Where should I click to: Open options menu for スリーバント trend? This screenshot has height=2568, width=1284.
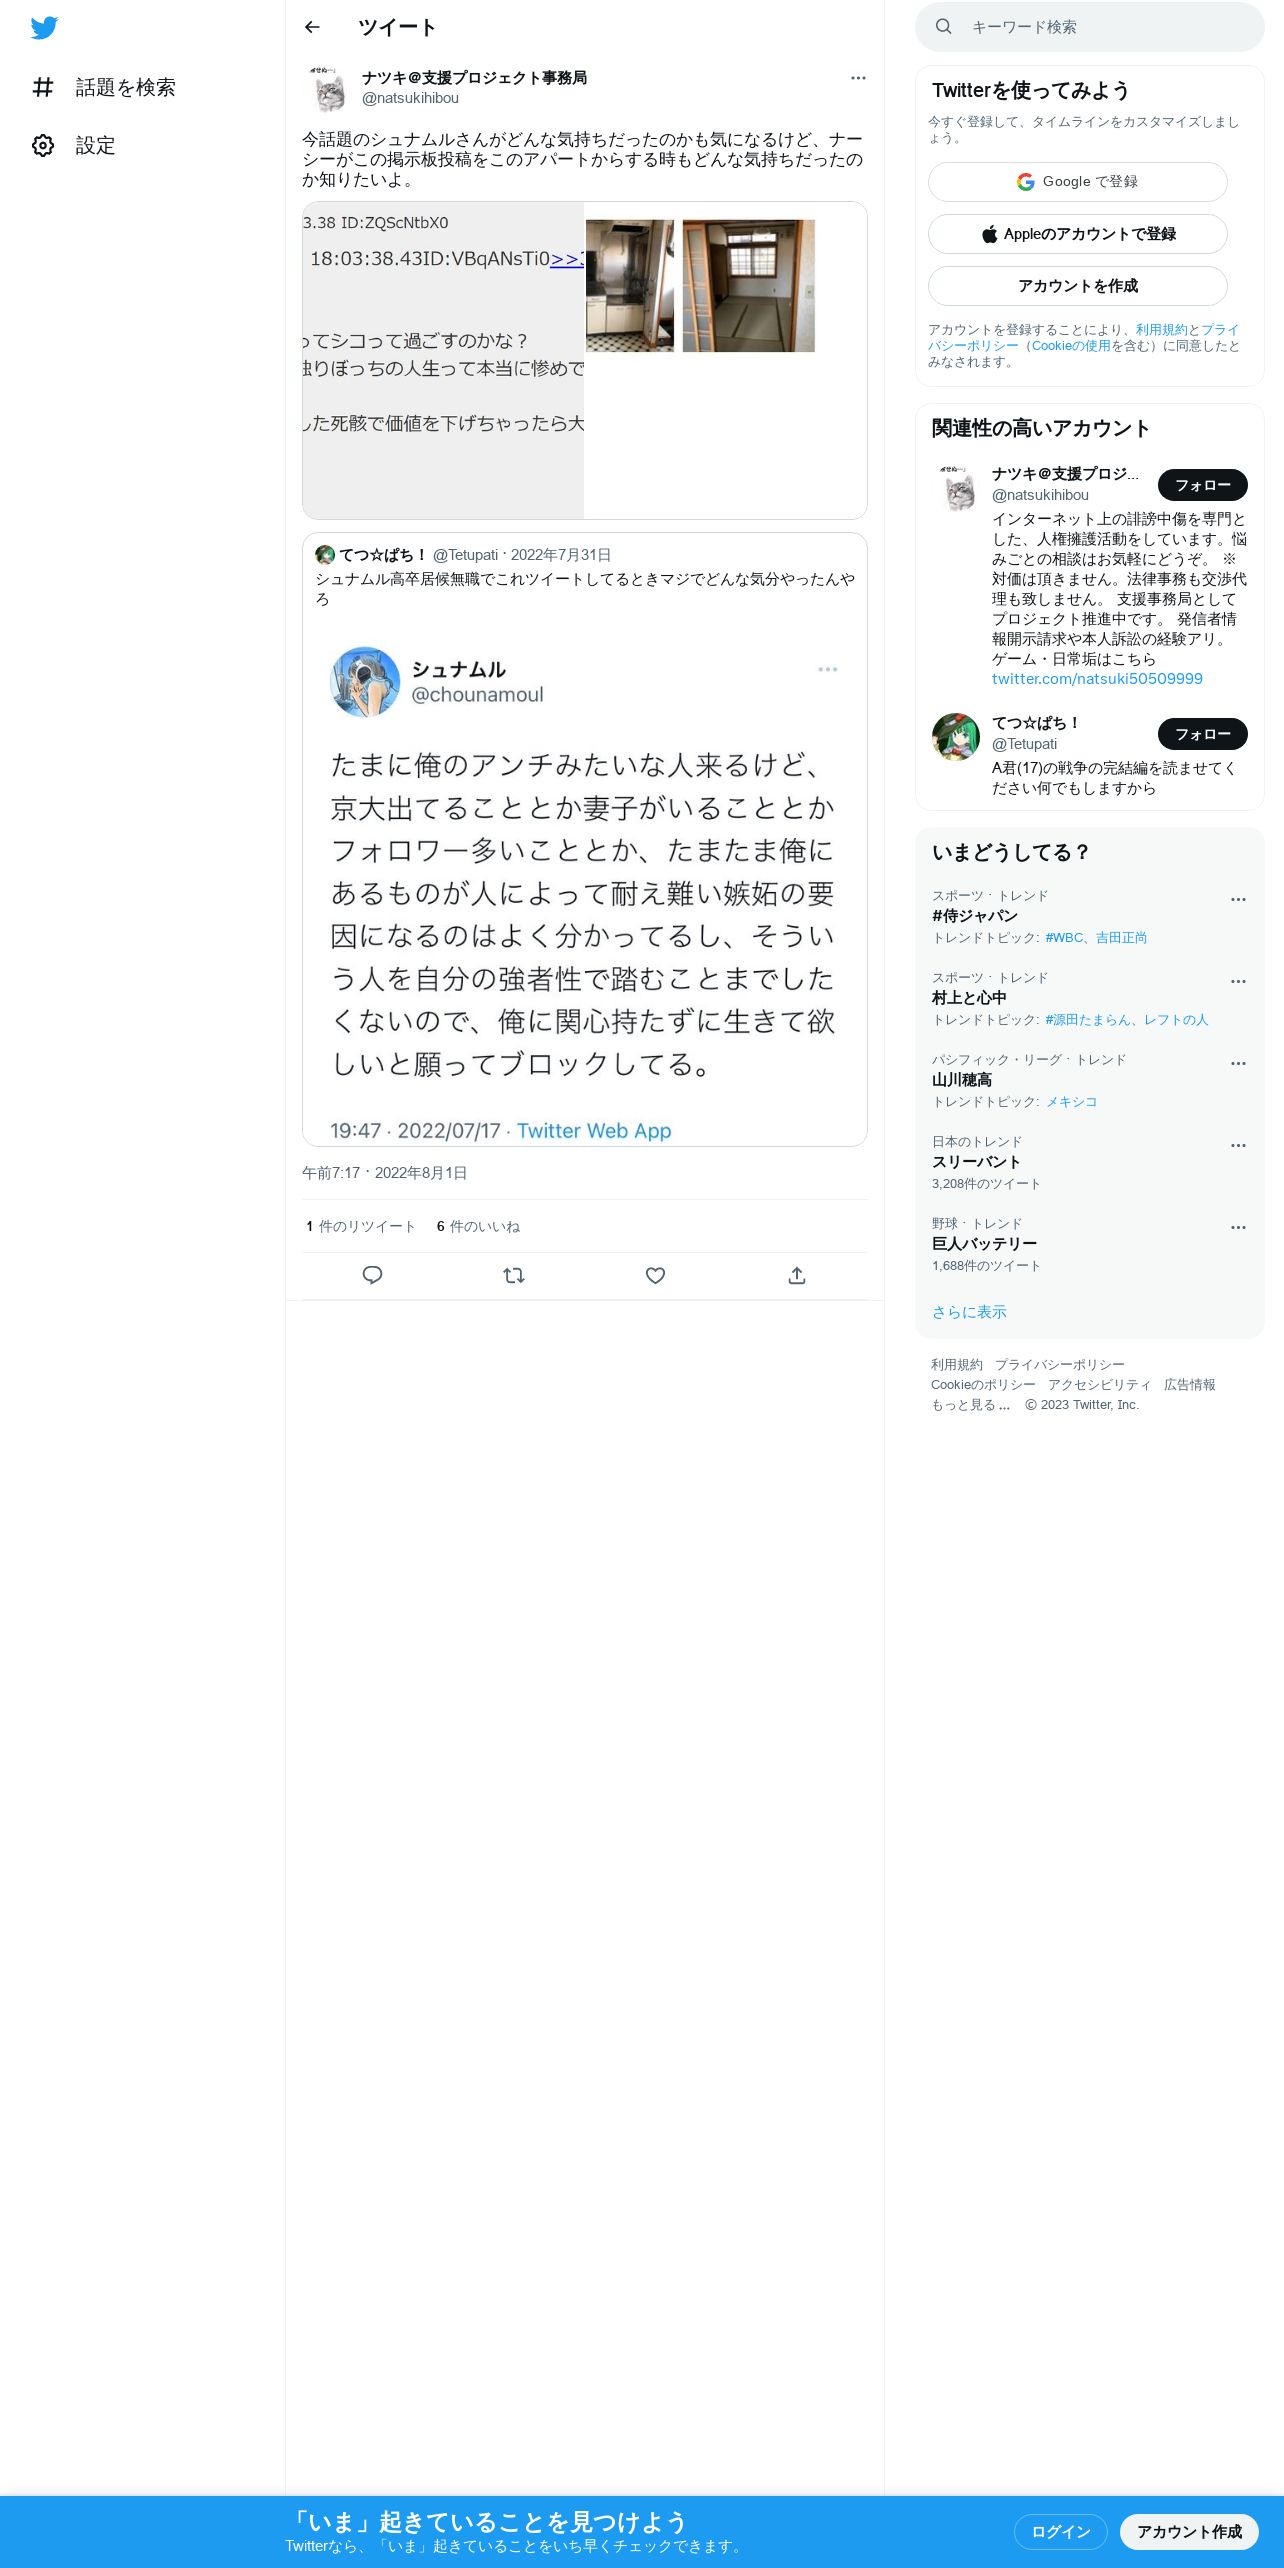pos(1238,1145)
